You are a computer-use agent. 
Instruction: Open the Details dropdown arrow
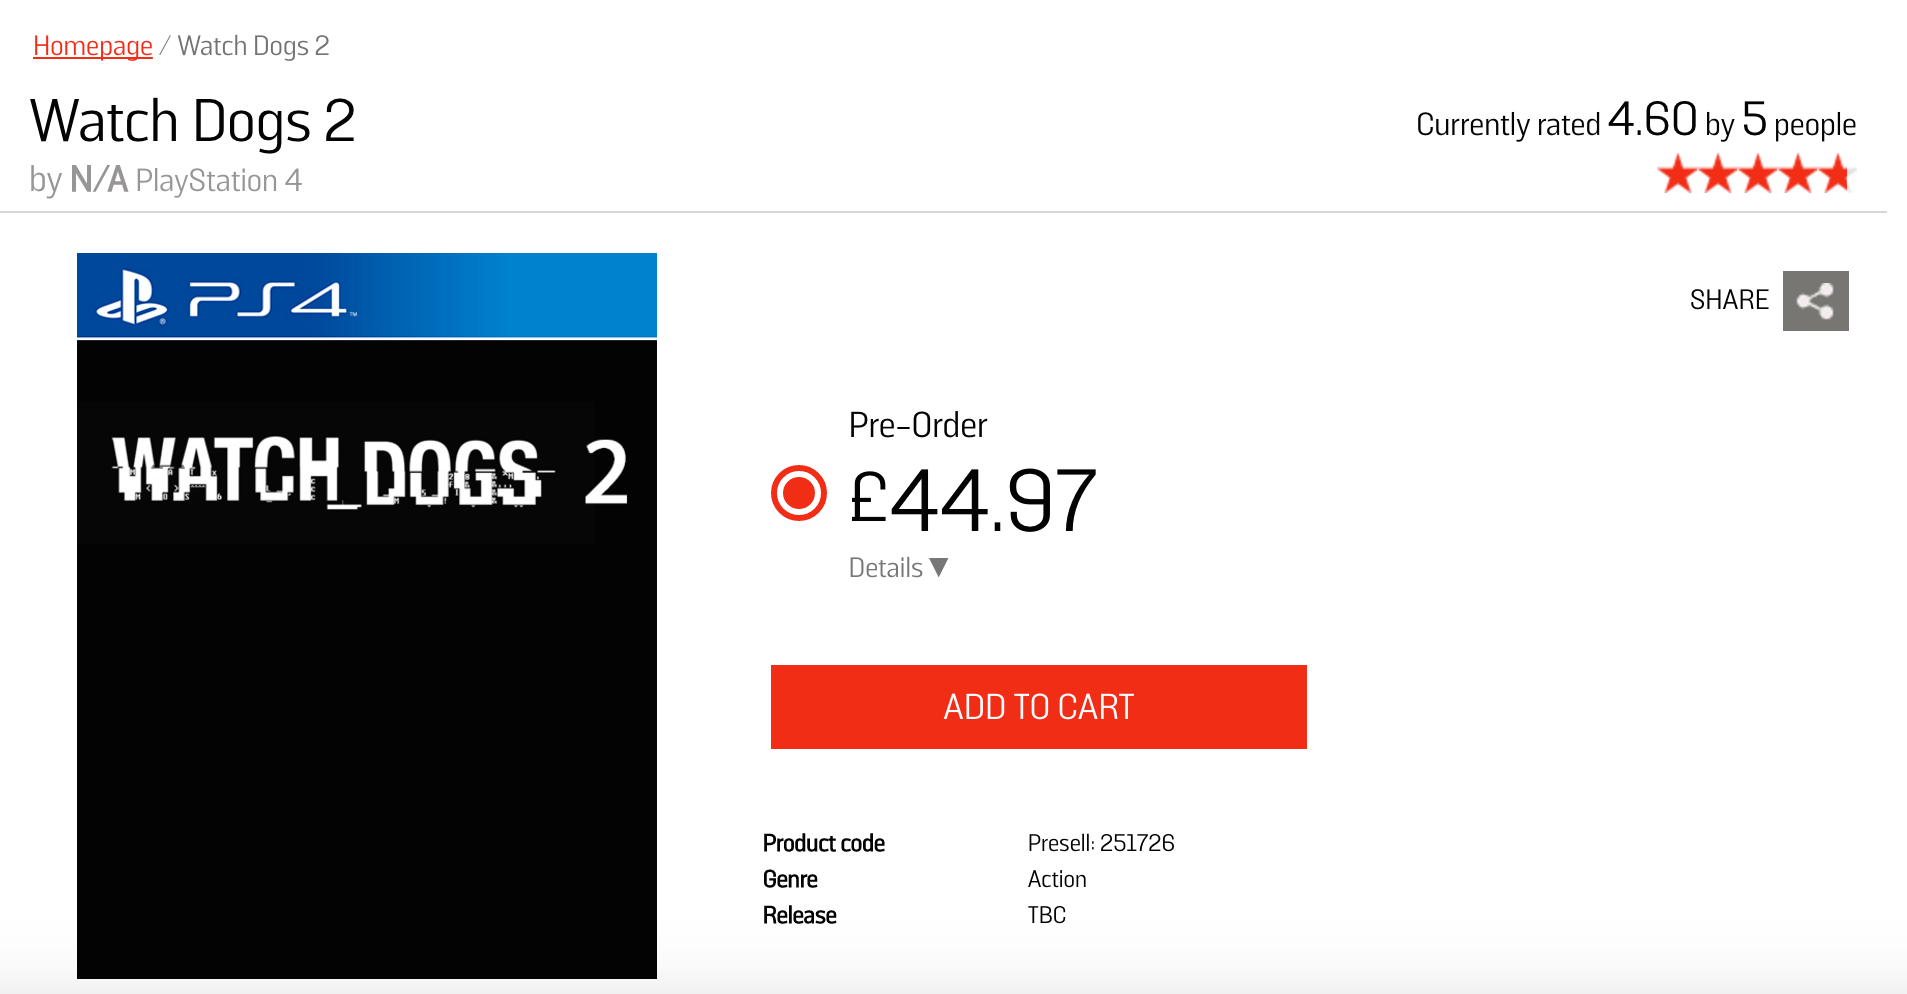pos(937,567)
